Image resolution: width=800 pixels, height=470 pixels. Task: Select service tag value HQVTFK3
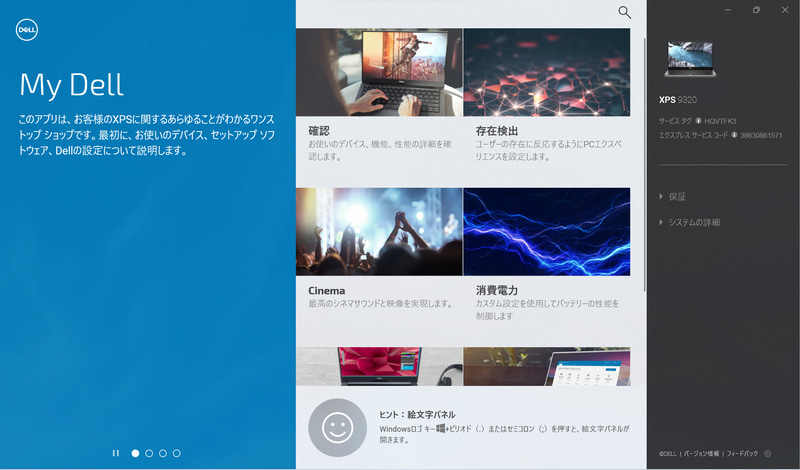720,121
